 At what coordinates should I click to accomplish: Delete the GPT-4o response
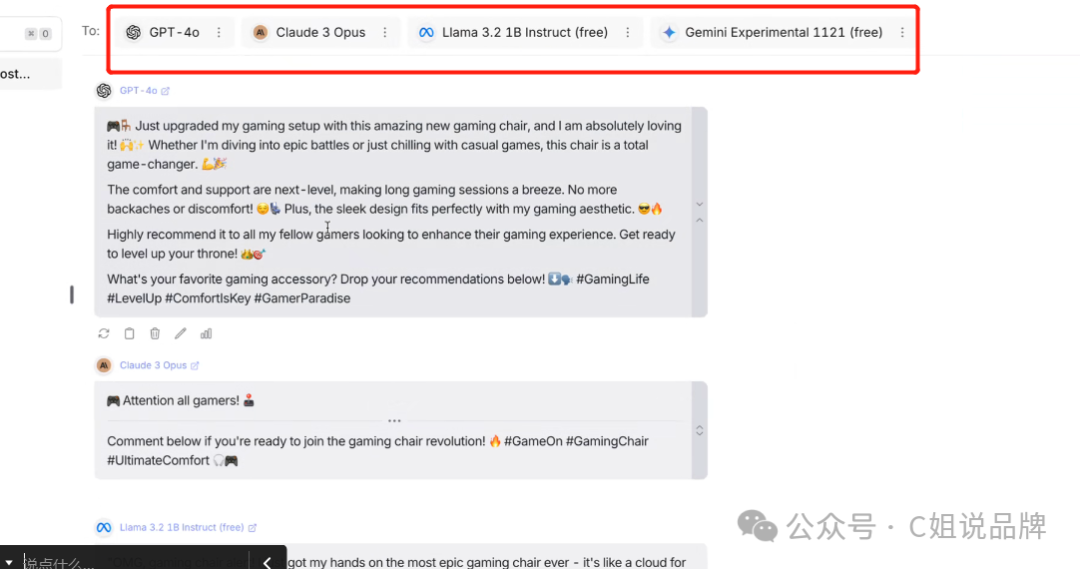pos(155,333)
